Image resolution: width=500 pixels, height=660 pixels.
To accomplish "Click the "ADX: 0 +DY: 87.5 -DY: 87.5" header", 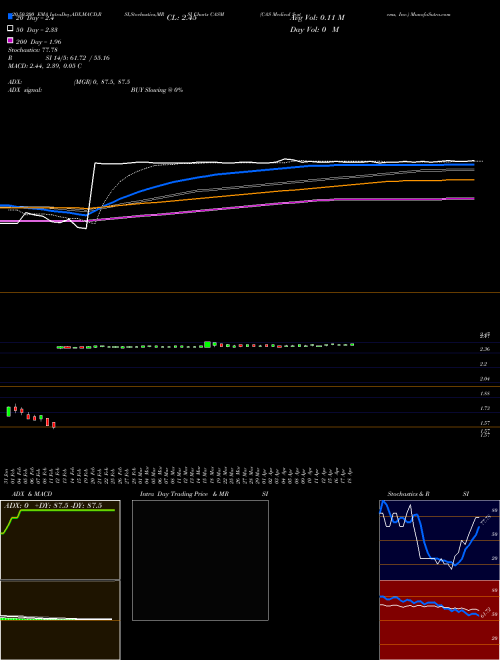I will [53, 506].
